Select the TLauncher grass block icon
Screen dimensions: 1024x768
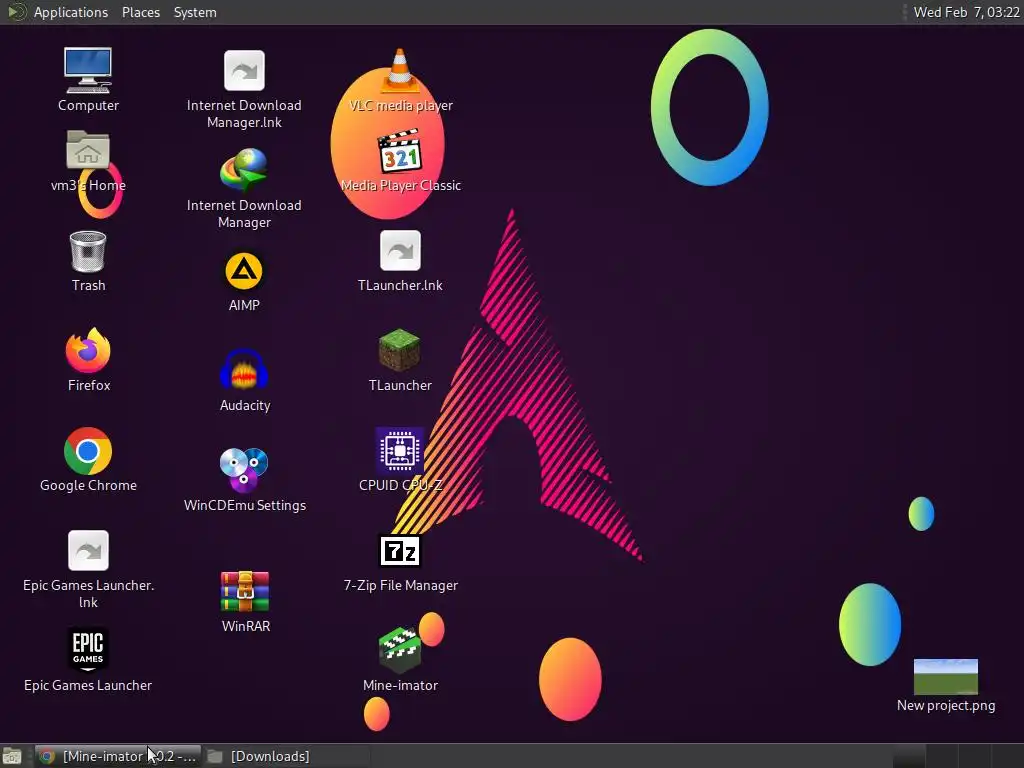pos(400,351)
